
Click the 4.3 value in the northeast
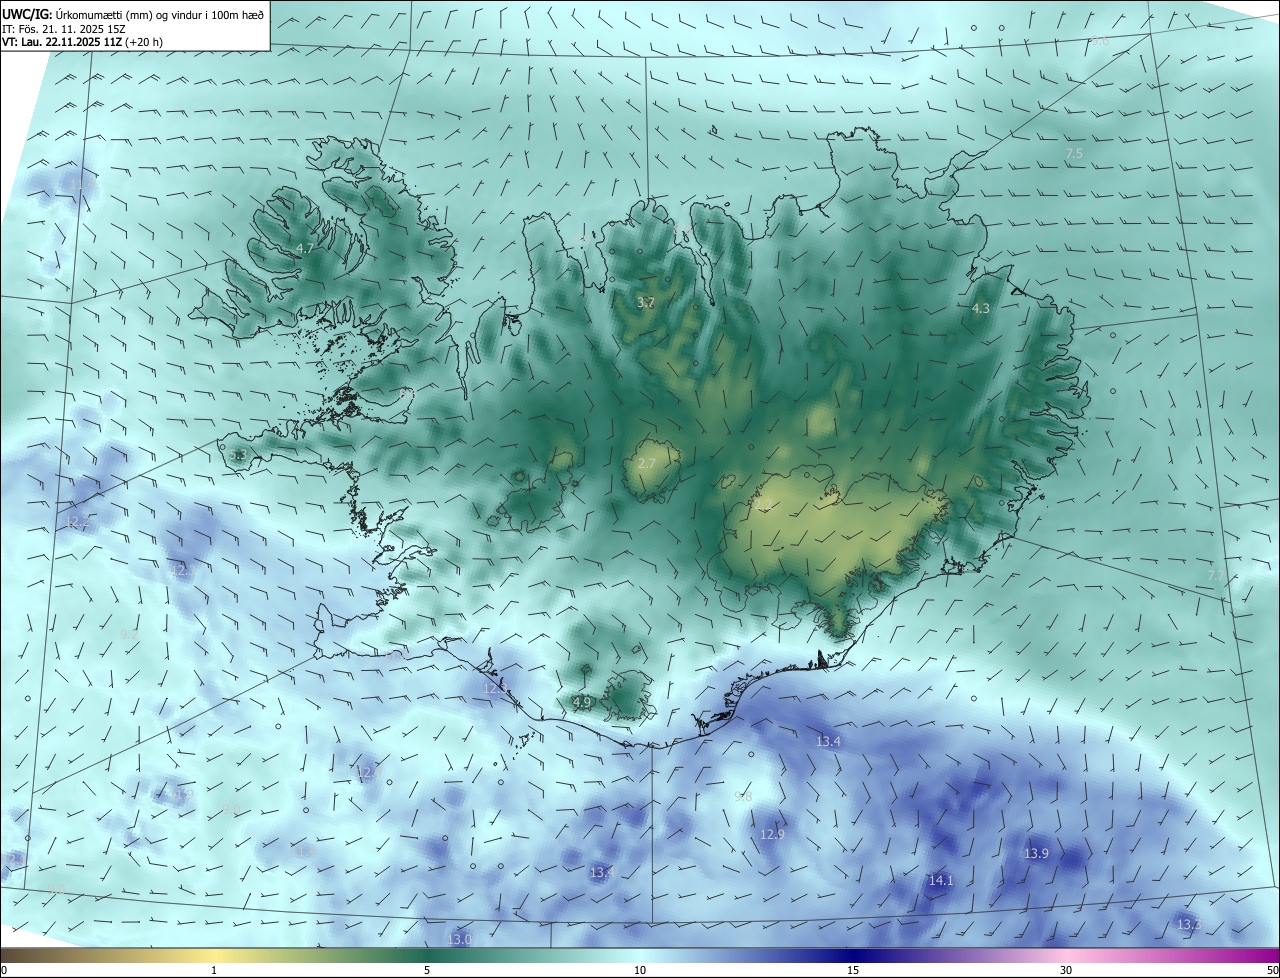point(980,309)
